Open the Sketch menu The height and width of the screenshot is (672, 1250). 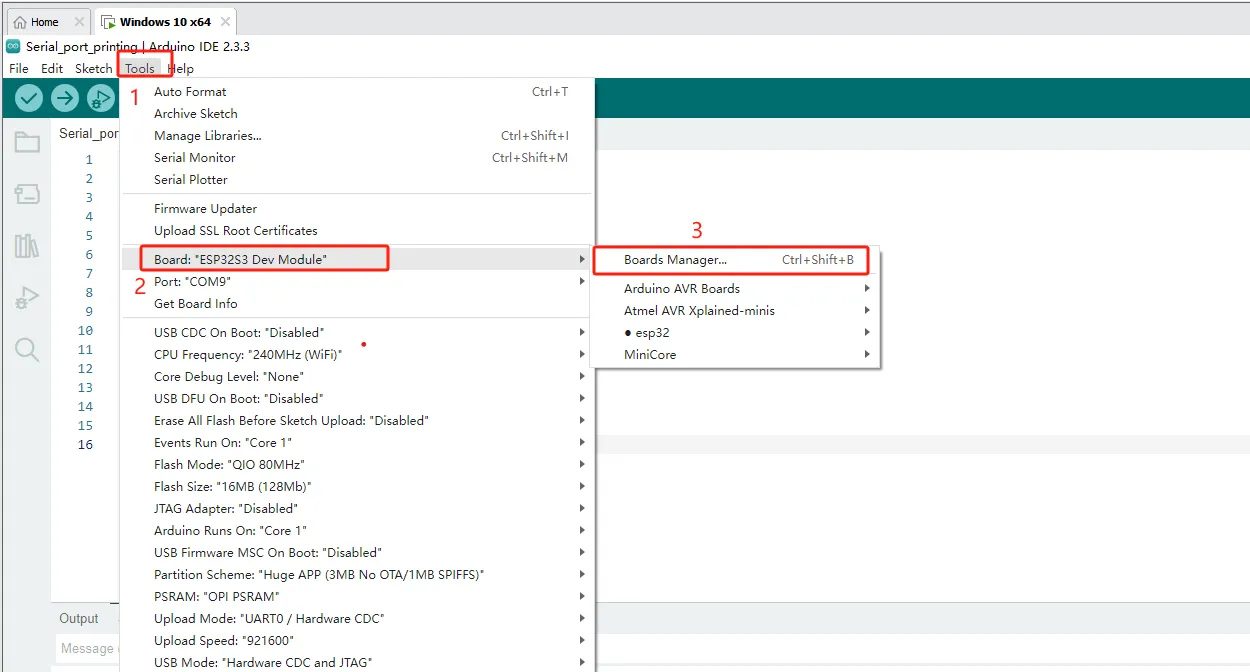pos(94,68)
